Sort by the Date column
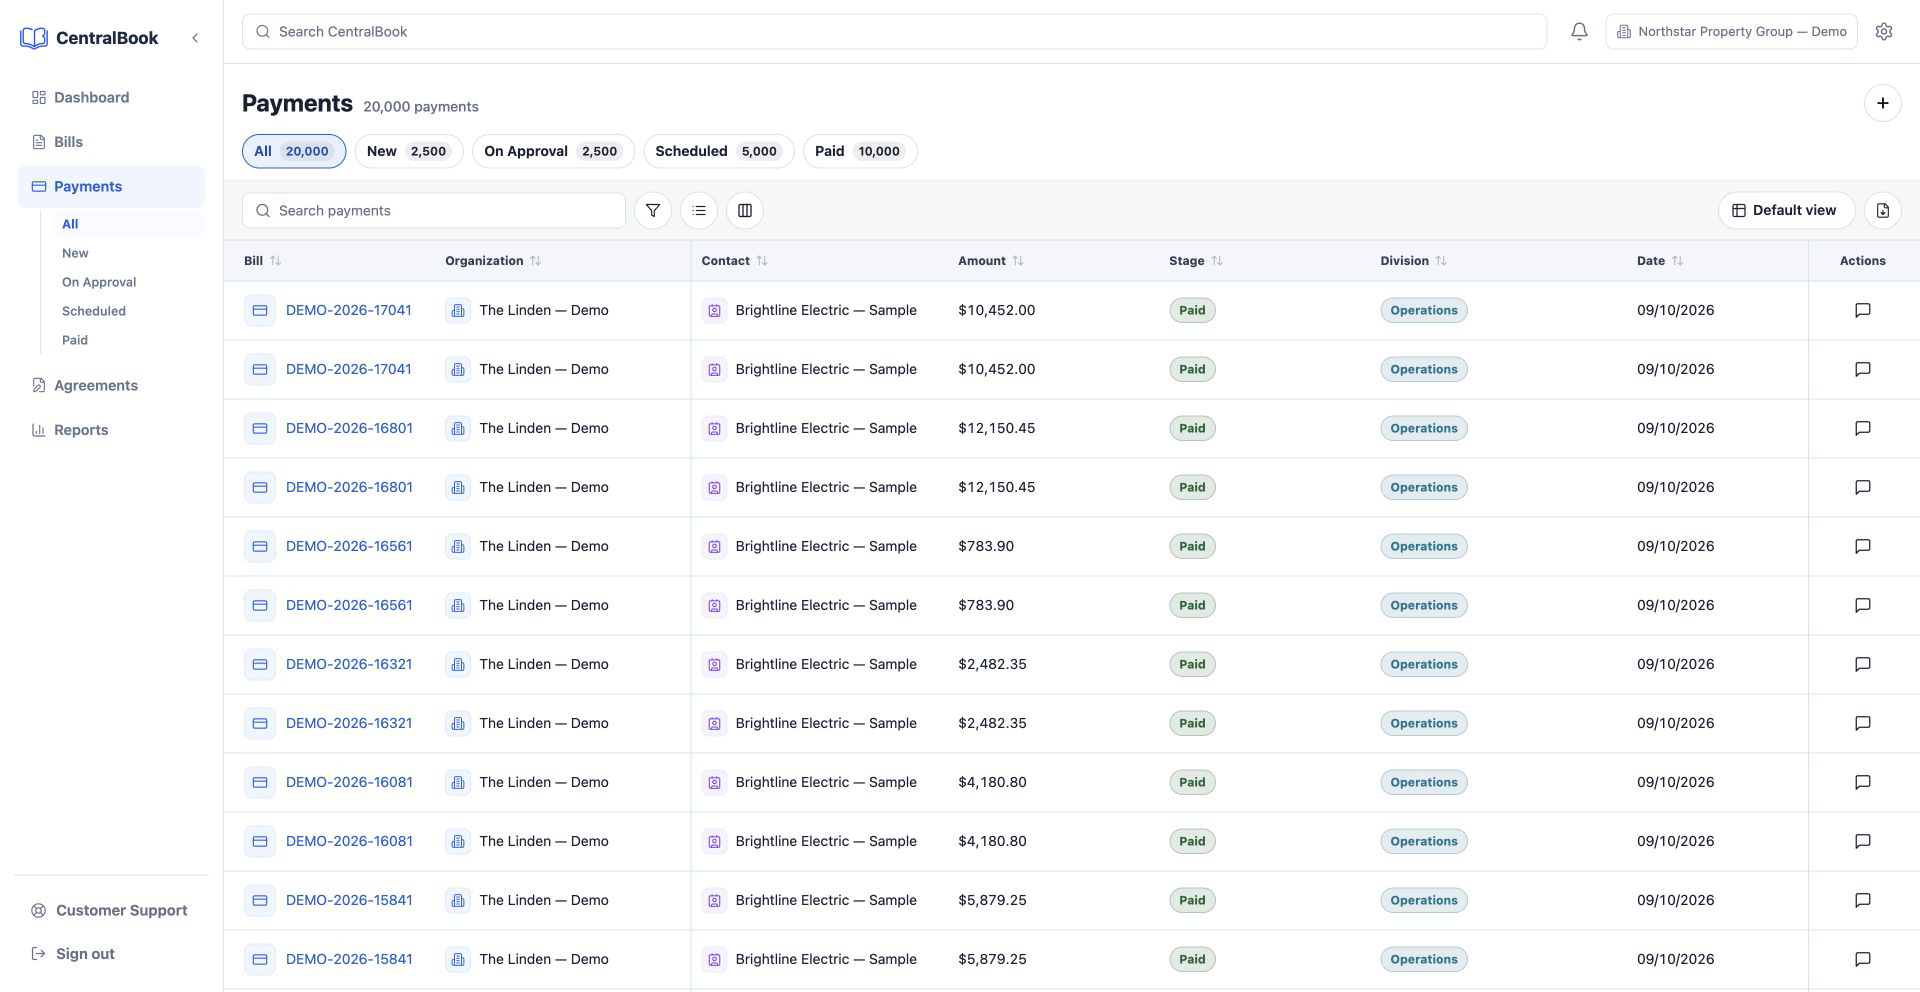 click(1660, 260)
